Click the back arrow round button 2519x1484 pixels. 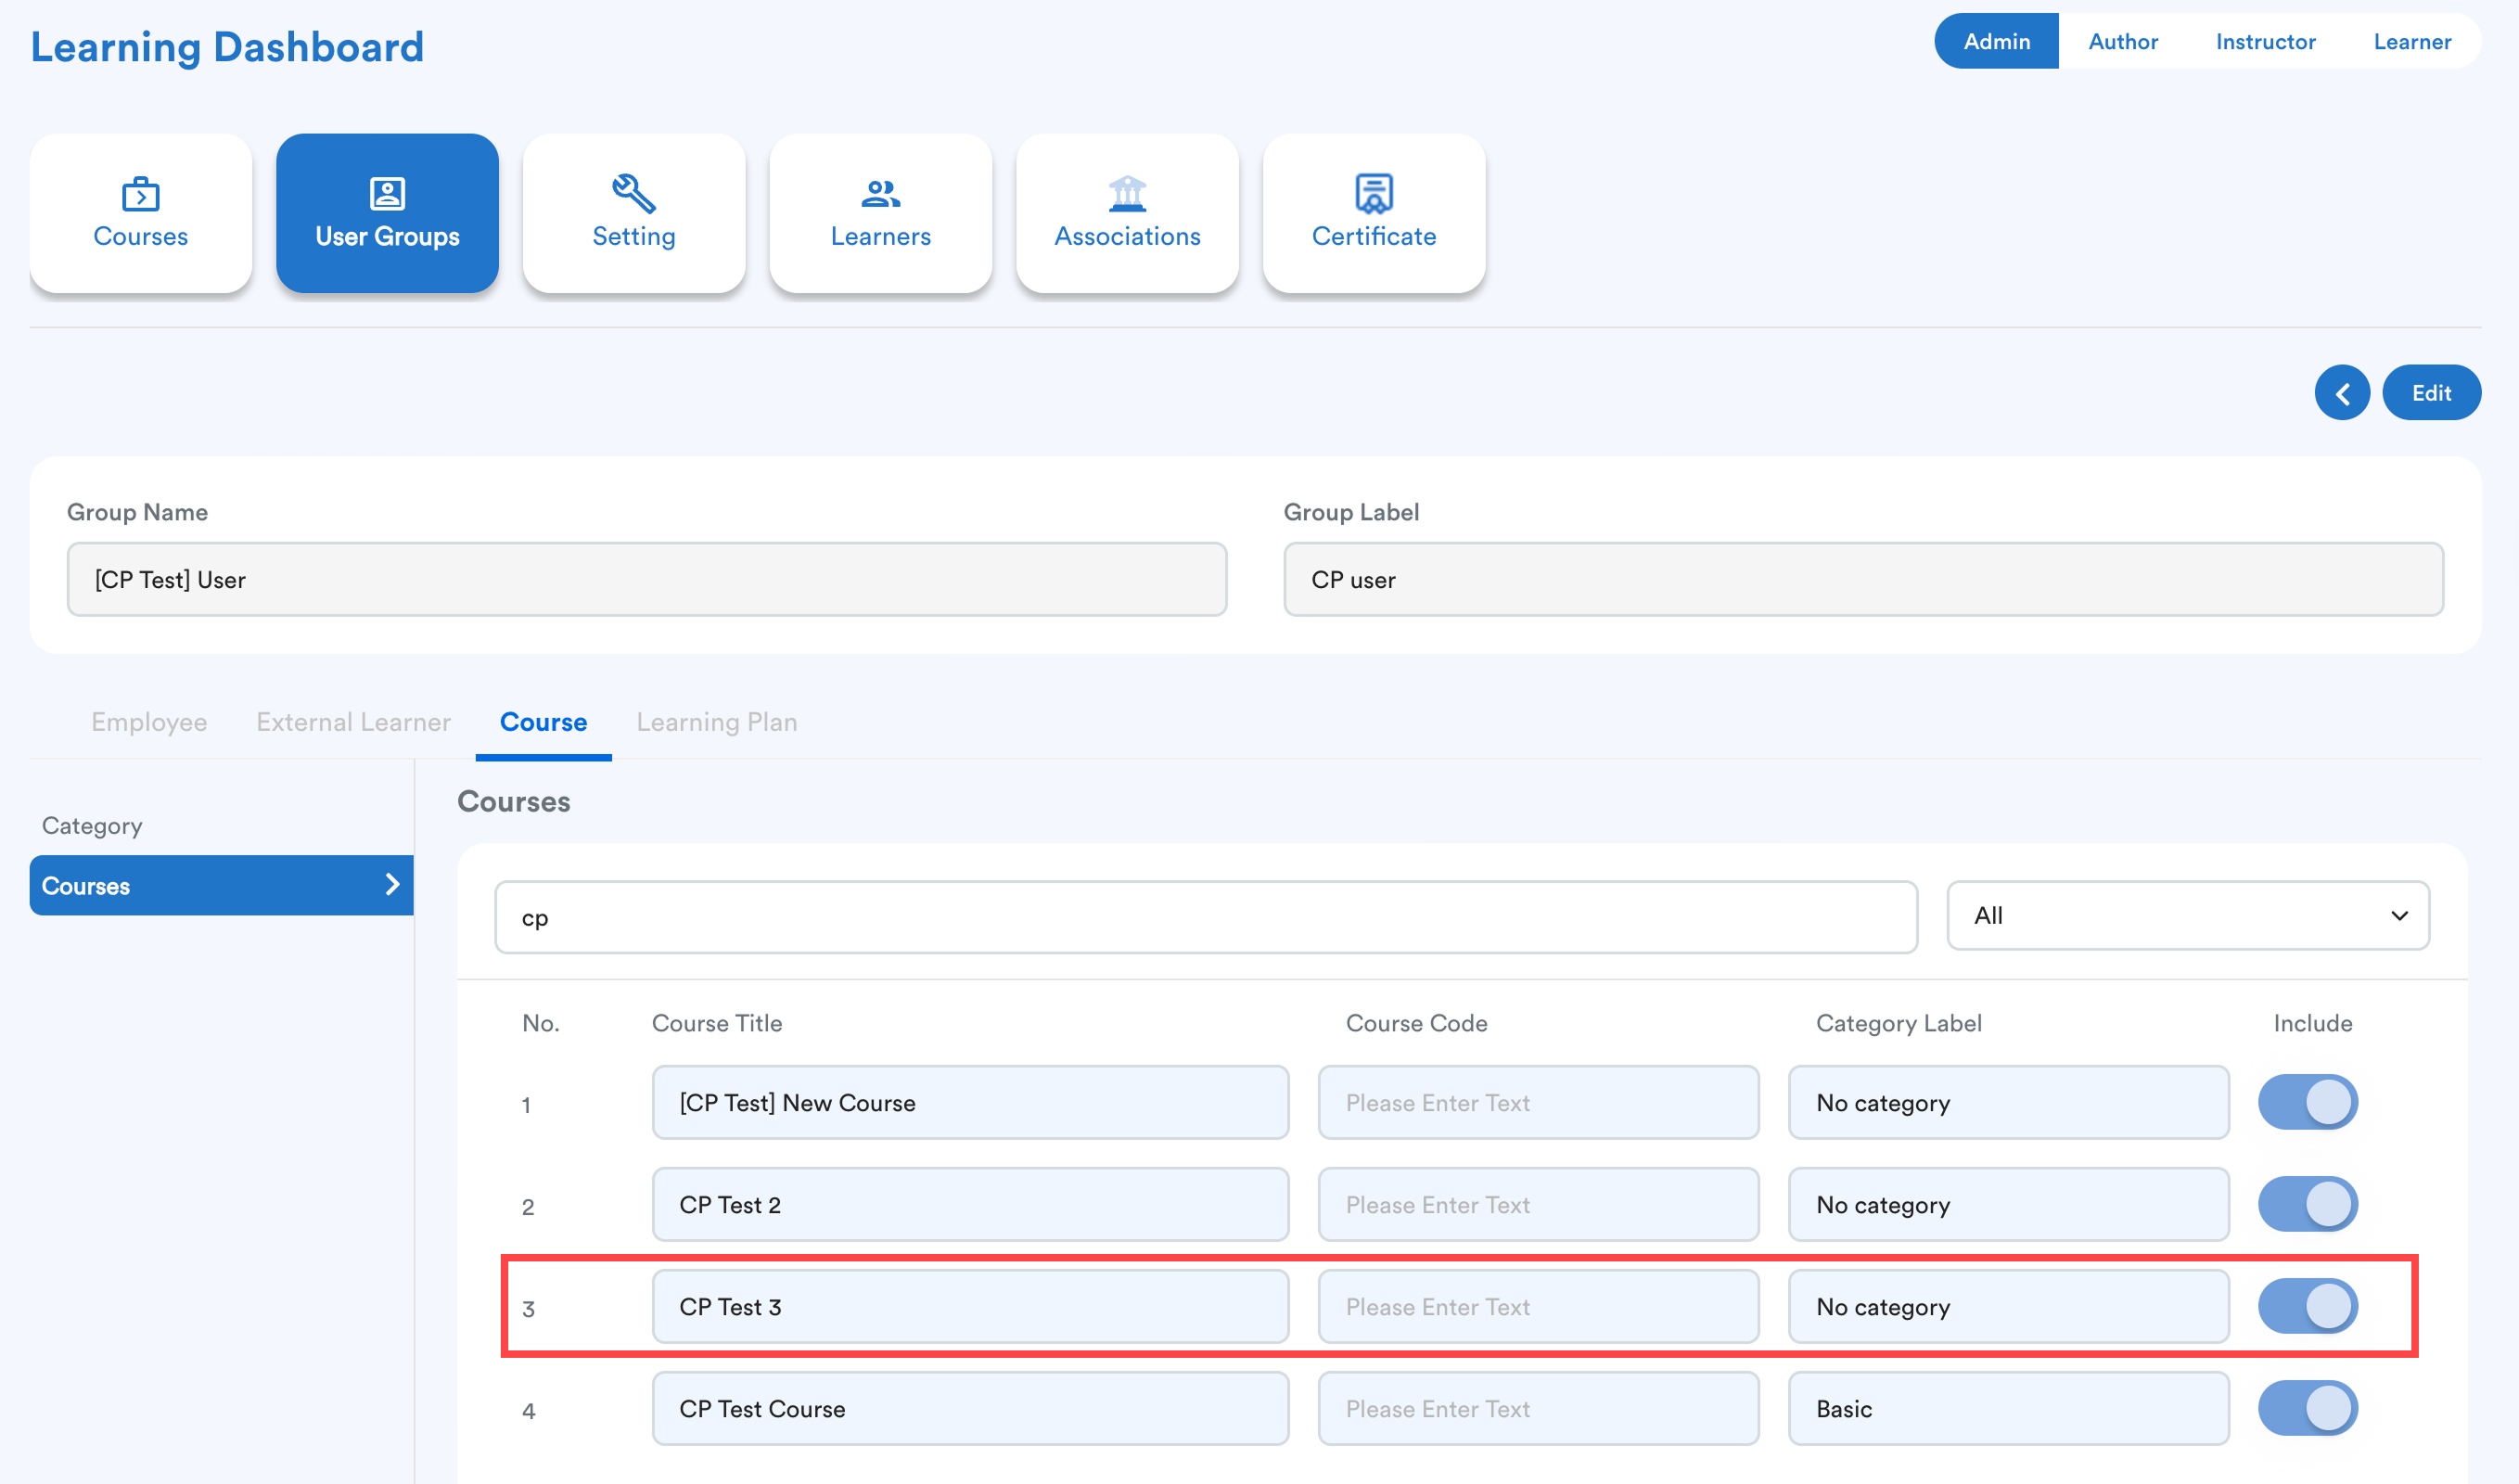pyautogui.click(x=2341, y=393)
